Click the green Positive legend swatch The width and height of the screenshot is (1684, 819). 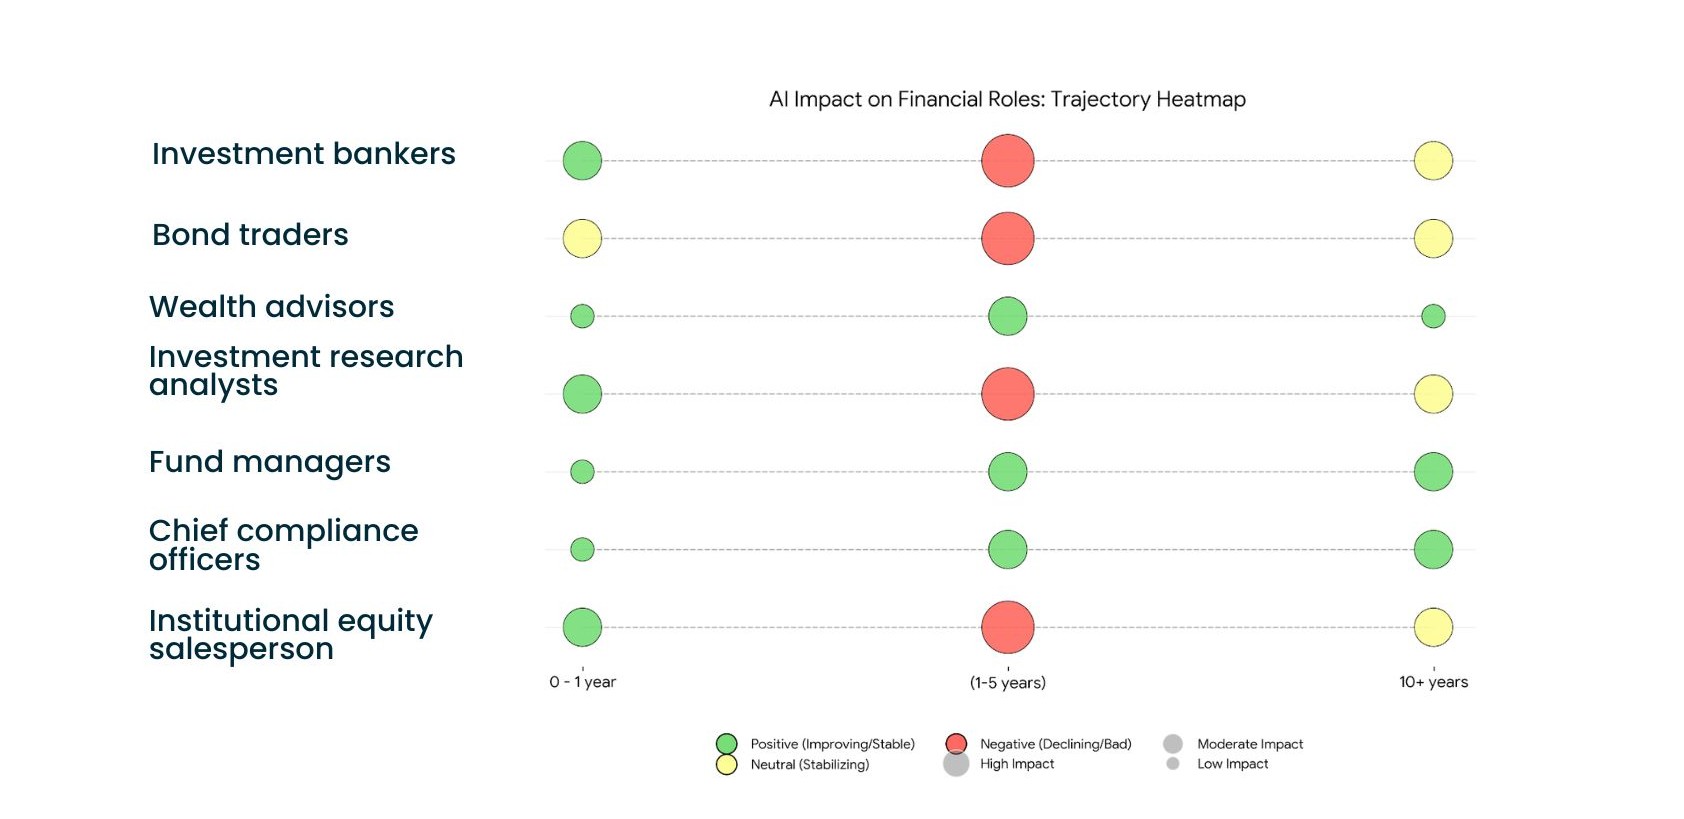pos(727,744)
